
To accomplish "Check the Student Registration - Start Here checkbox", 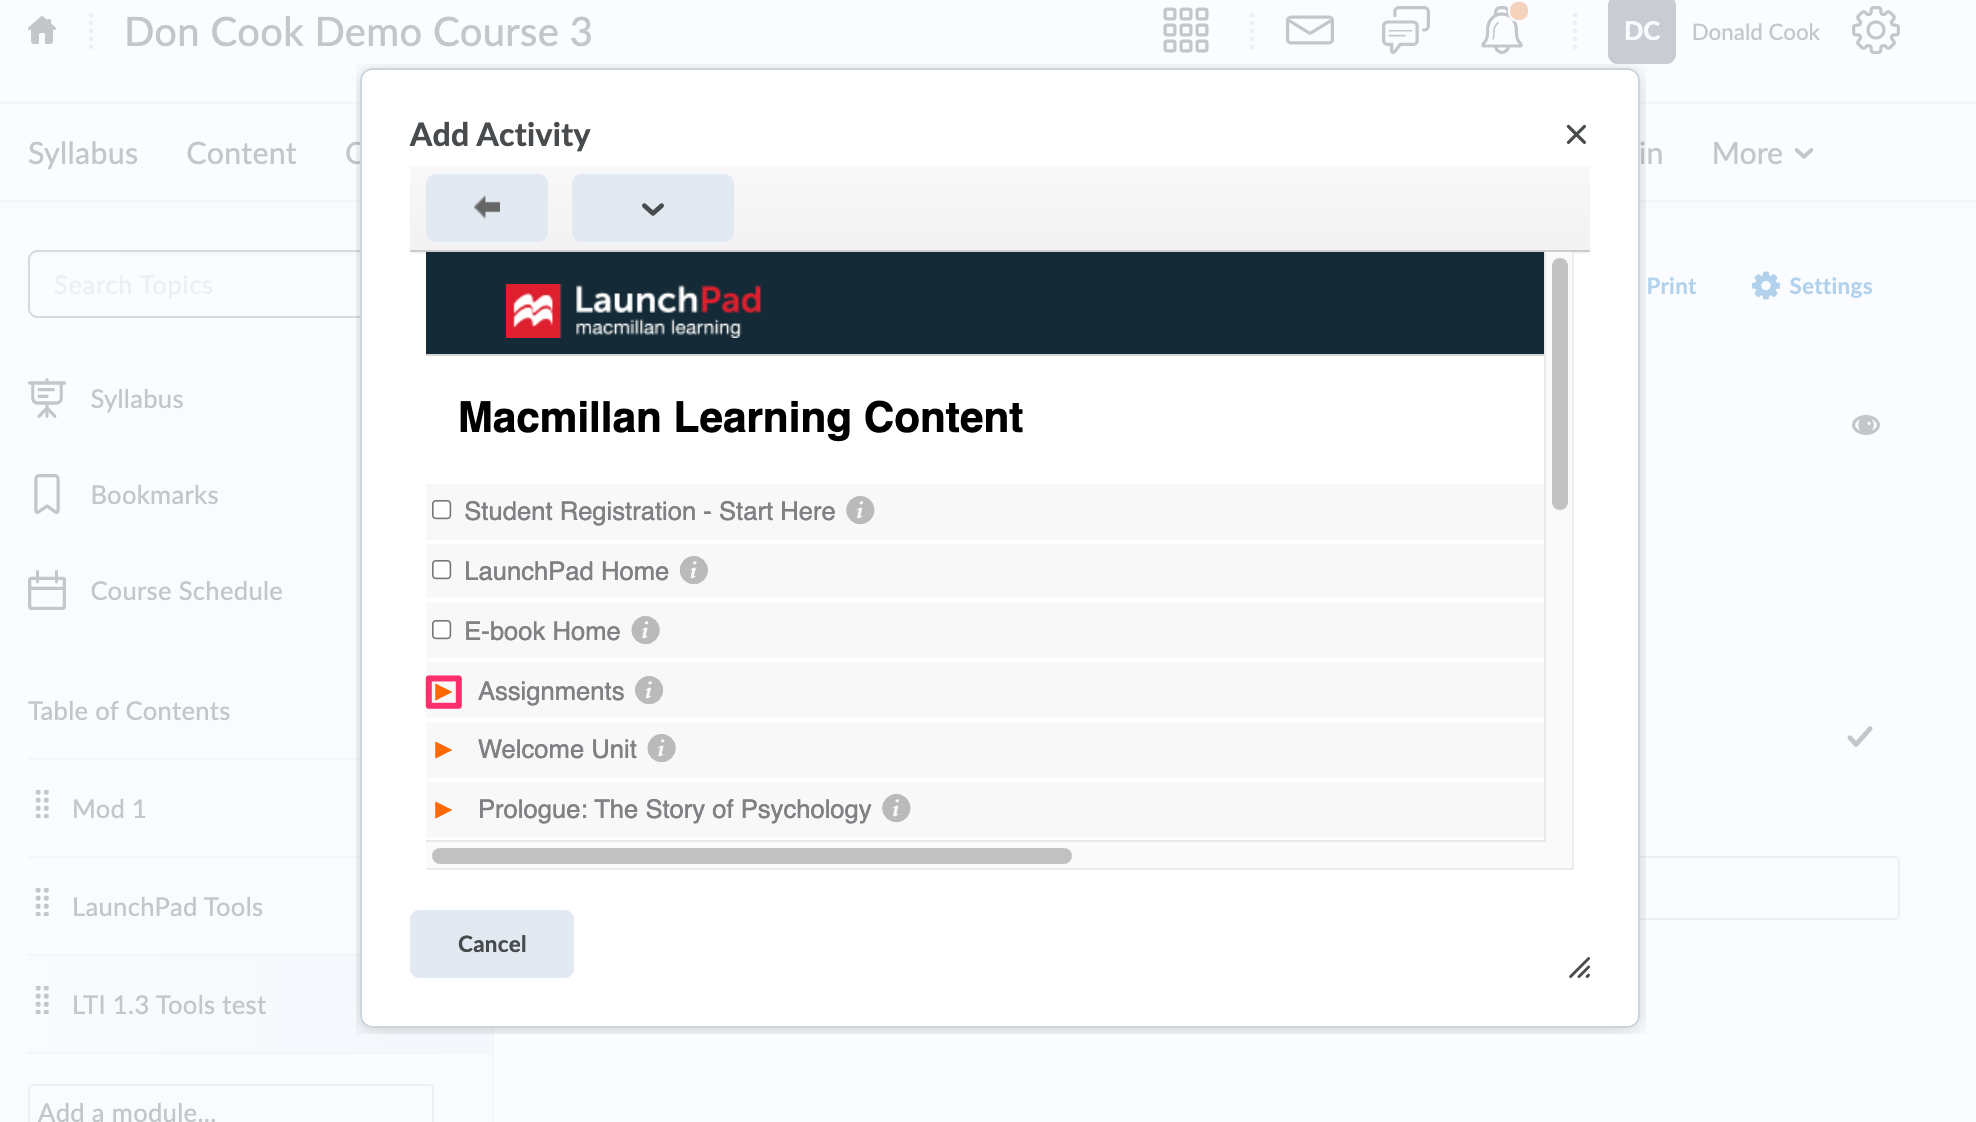I will click(x=441, y=510).
